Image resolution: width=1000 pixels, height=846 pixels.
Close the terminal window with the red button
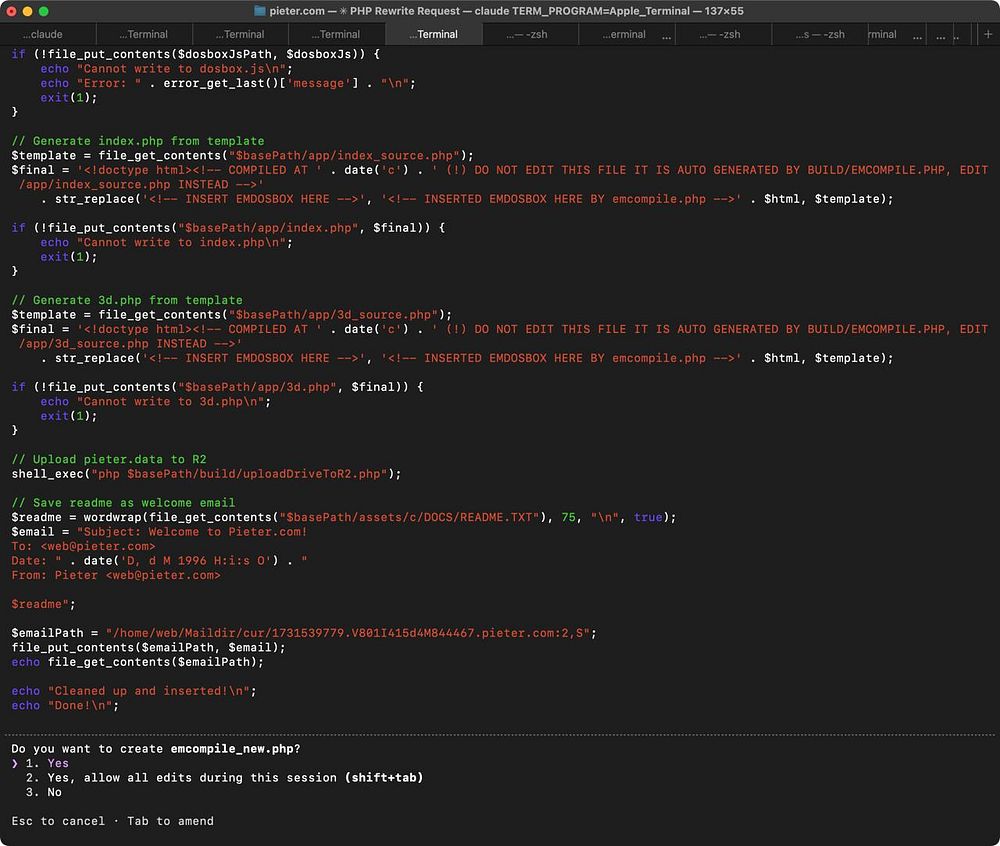(x=13, y=11)
